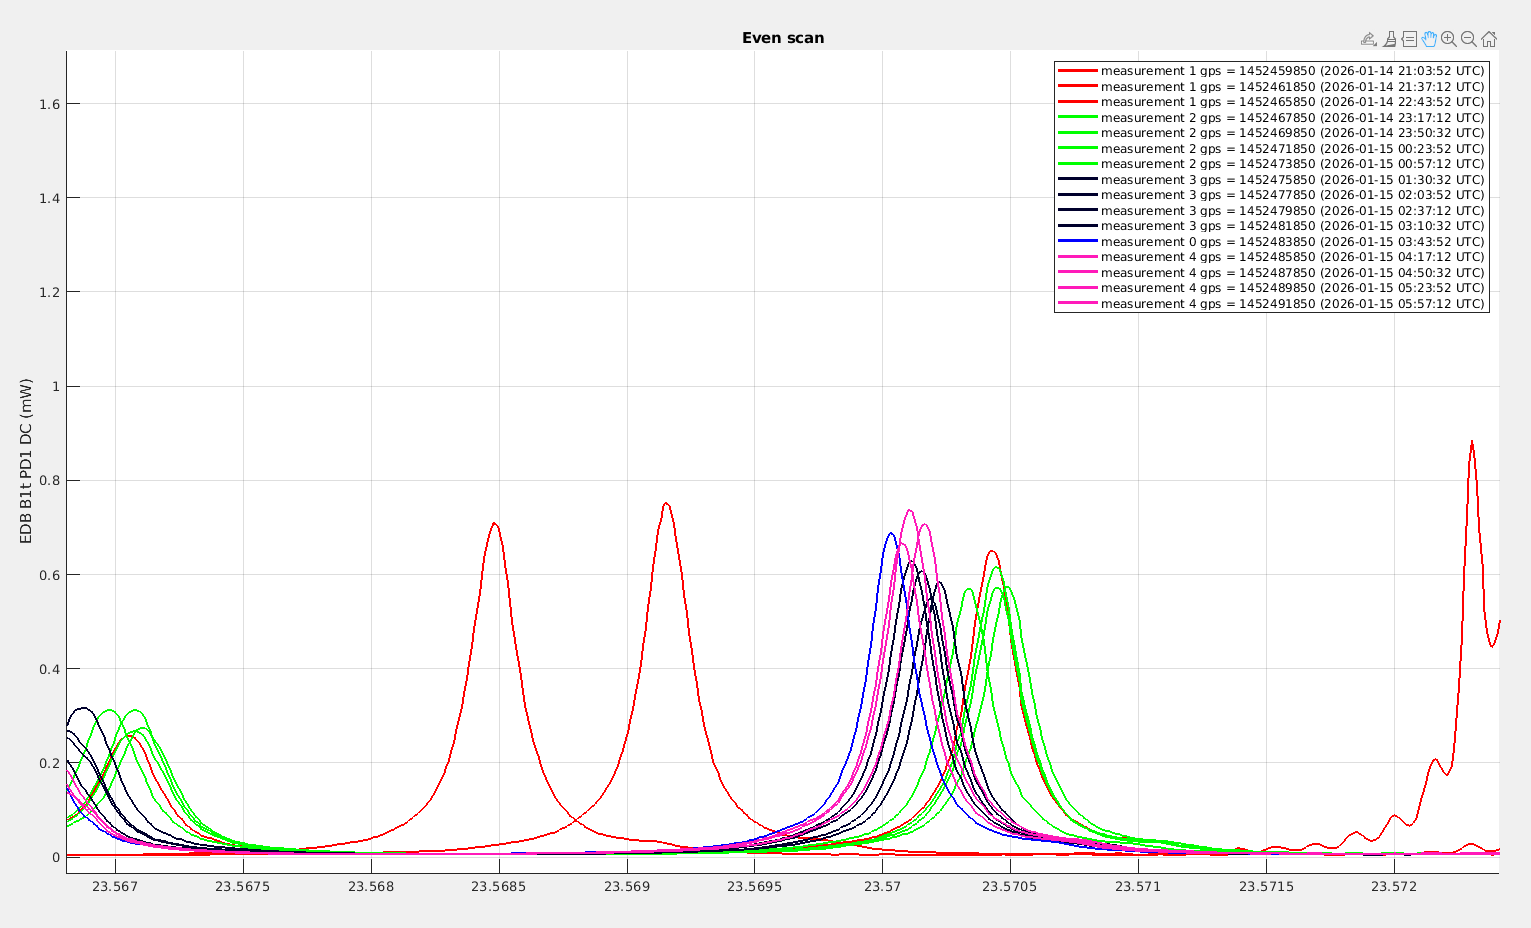
Task: Click legend entry measurement 0 gps = 1452483850
Action: click(x=1292, y=242)
